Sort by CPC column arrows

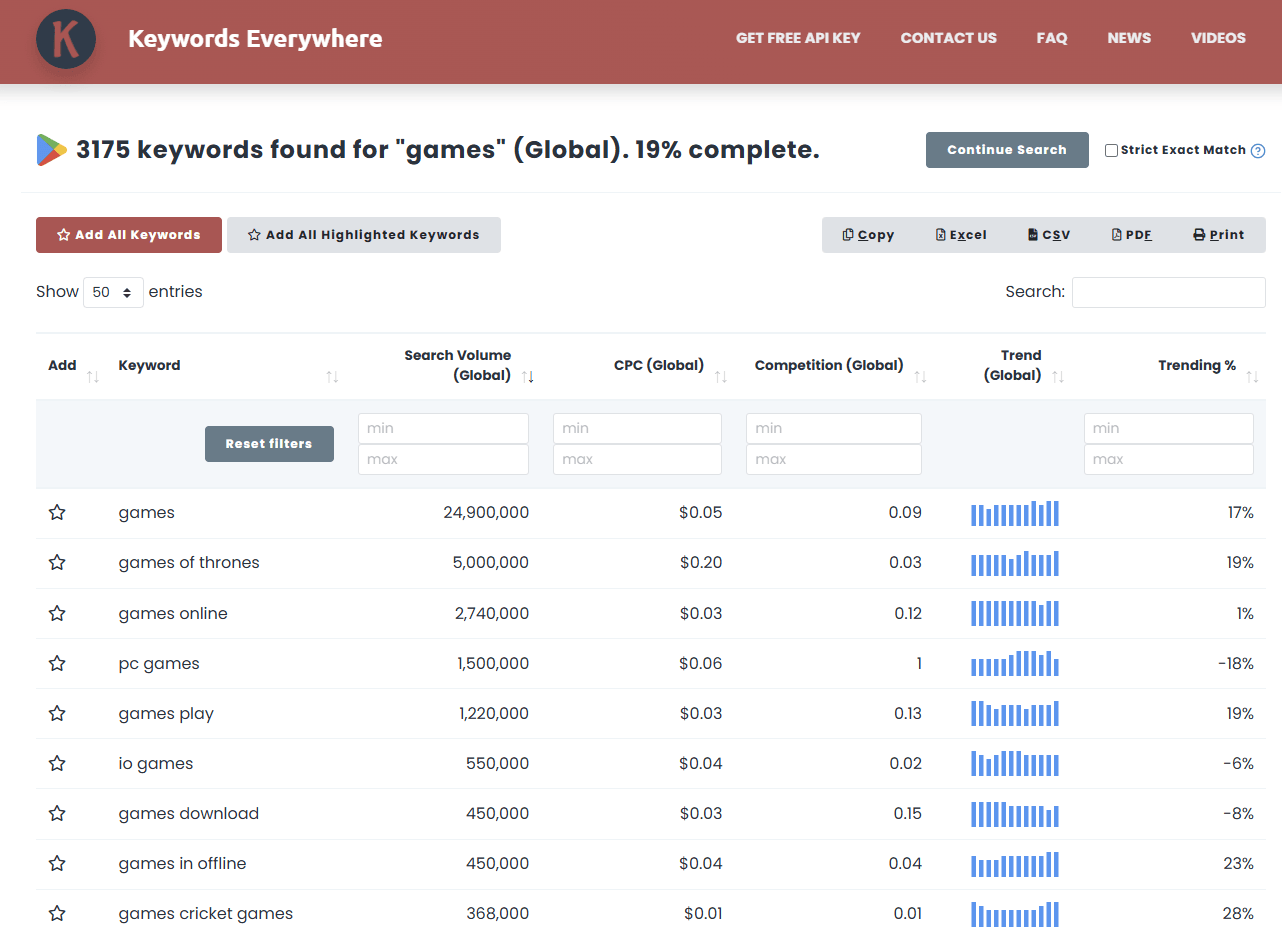click(721, 377)
